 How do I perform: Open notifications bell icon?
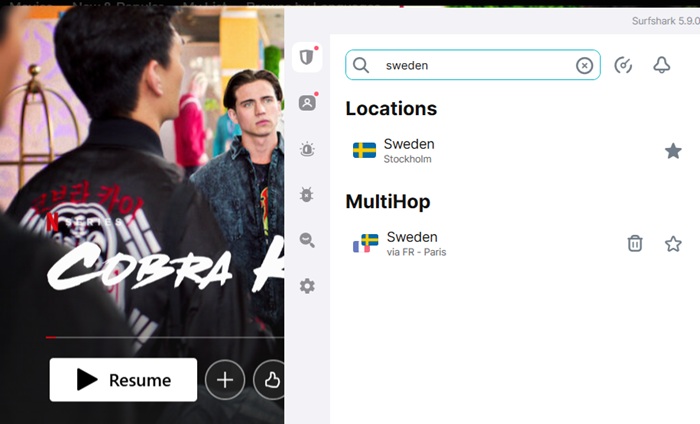[662, 65]
